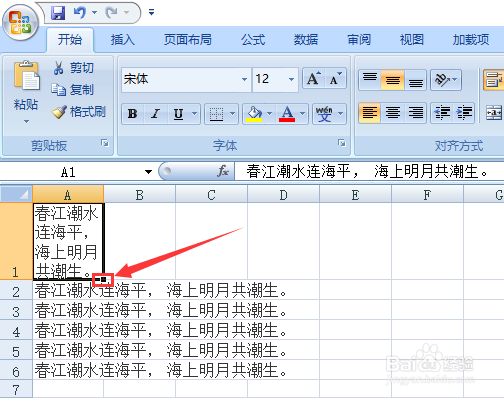Toggle top vertical alignment
This screenshot has width=504, height=398.
click(x=370, y=80)
